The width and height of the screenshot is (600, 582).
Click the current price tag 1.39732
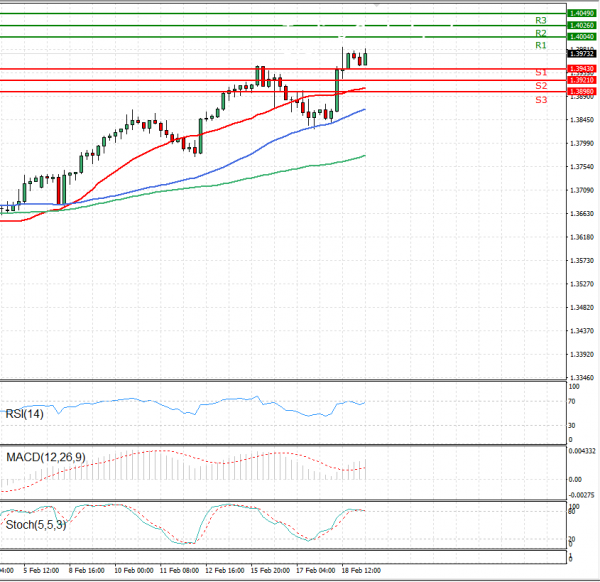[x=582, y=54]
